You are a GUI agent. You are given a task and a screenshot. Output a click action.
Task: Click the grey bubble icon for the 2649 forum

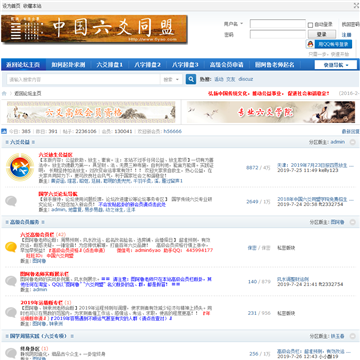click(11, 201)
